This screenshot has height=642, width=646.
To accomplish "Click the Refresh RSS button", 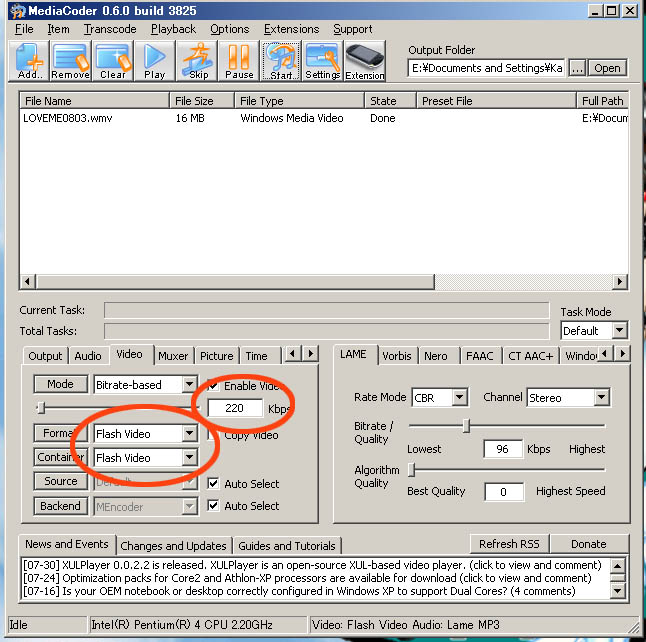I will click(509, 544).
